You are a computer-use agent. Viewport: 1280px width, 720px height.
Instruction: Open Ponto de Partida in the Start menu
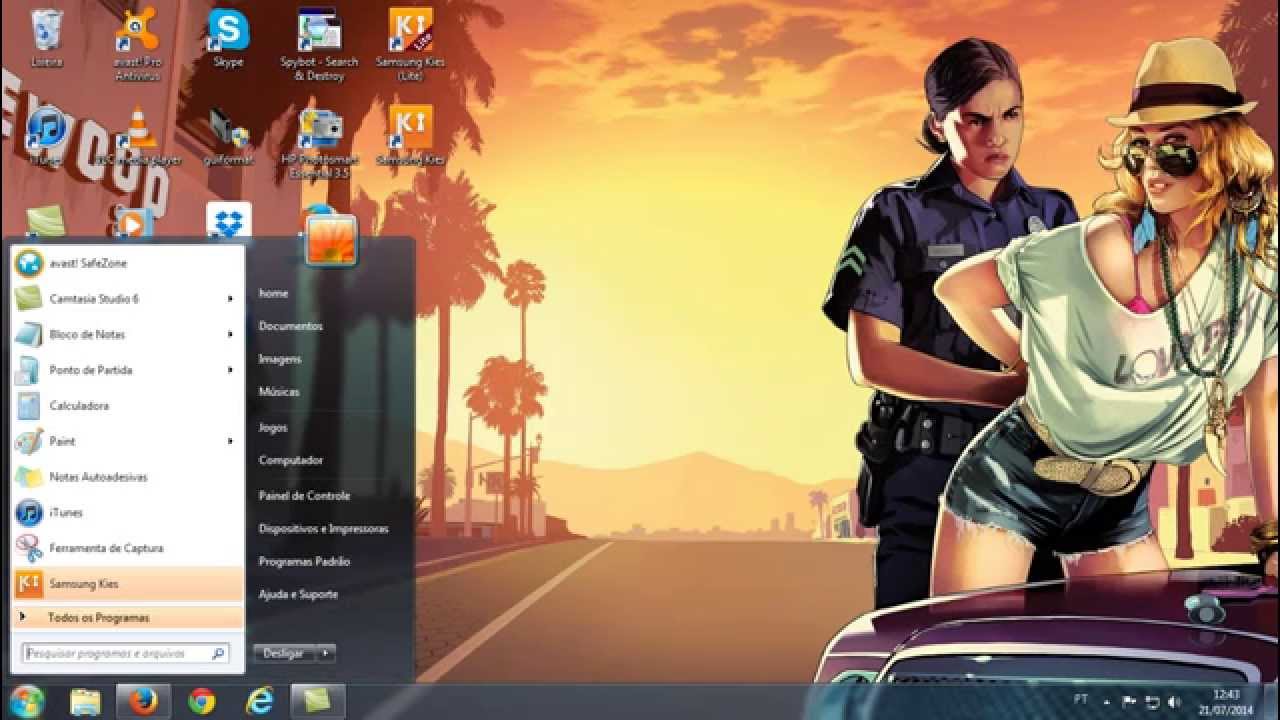[128, 370]
